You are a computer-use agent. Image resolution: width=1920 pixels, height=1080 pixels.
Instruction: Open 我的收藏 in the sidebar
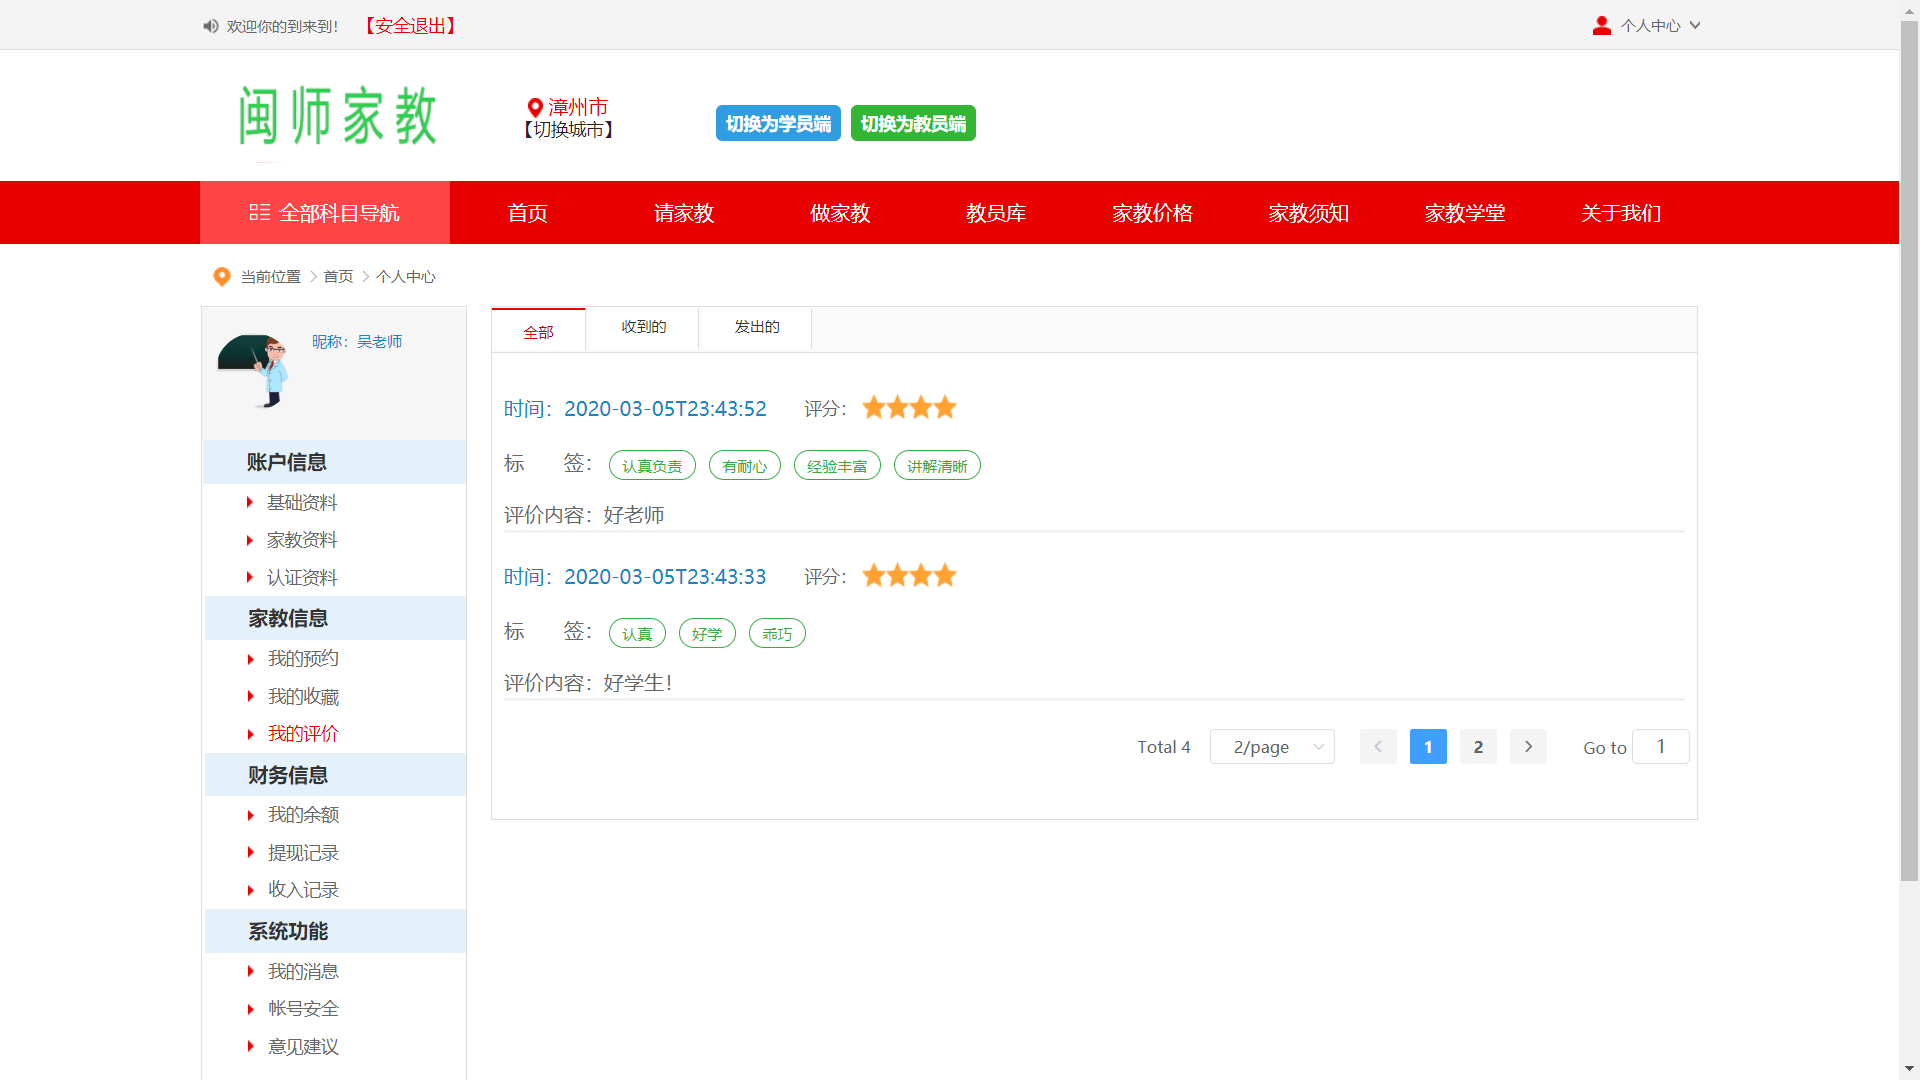point(303,697)
